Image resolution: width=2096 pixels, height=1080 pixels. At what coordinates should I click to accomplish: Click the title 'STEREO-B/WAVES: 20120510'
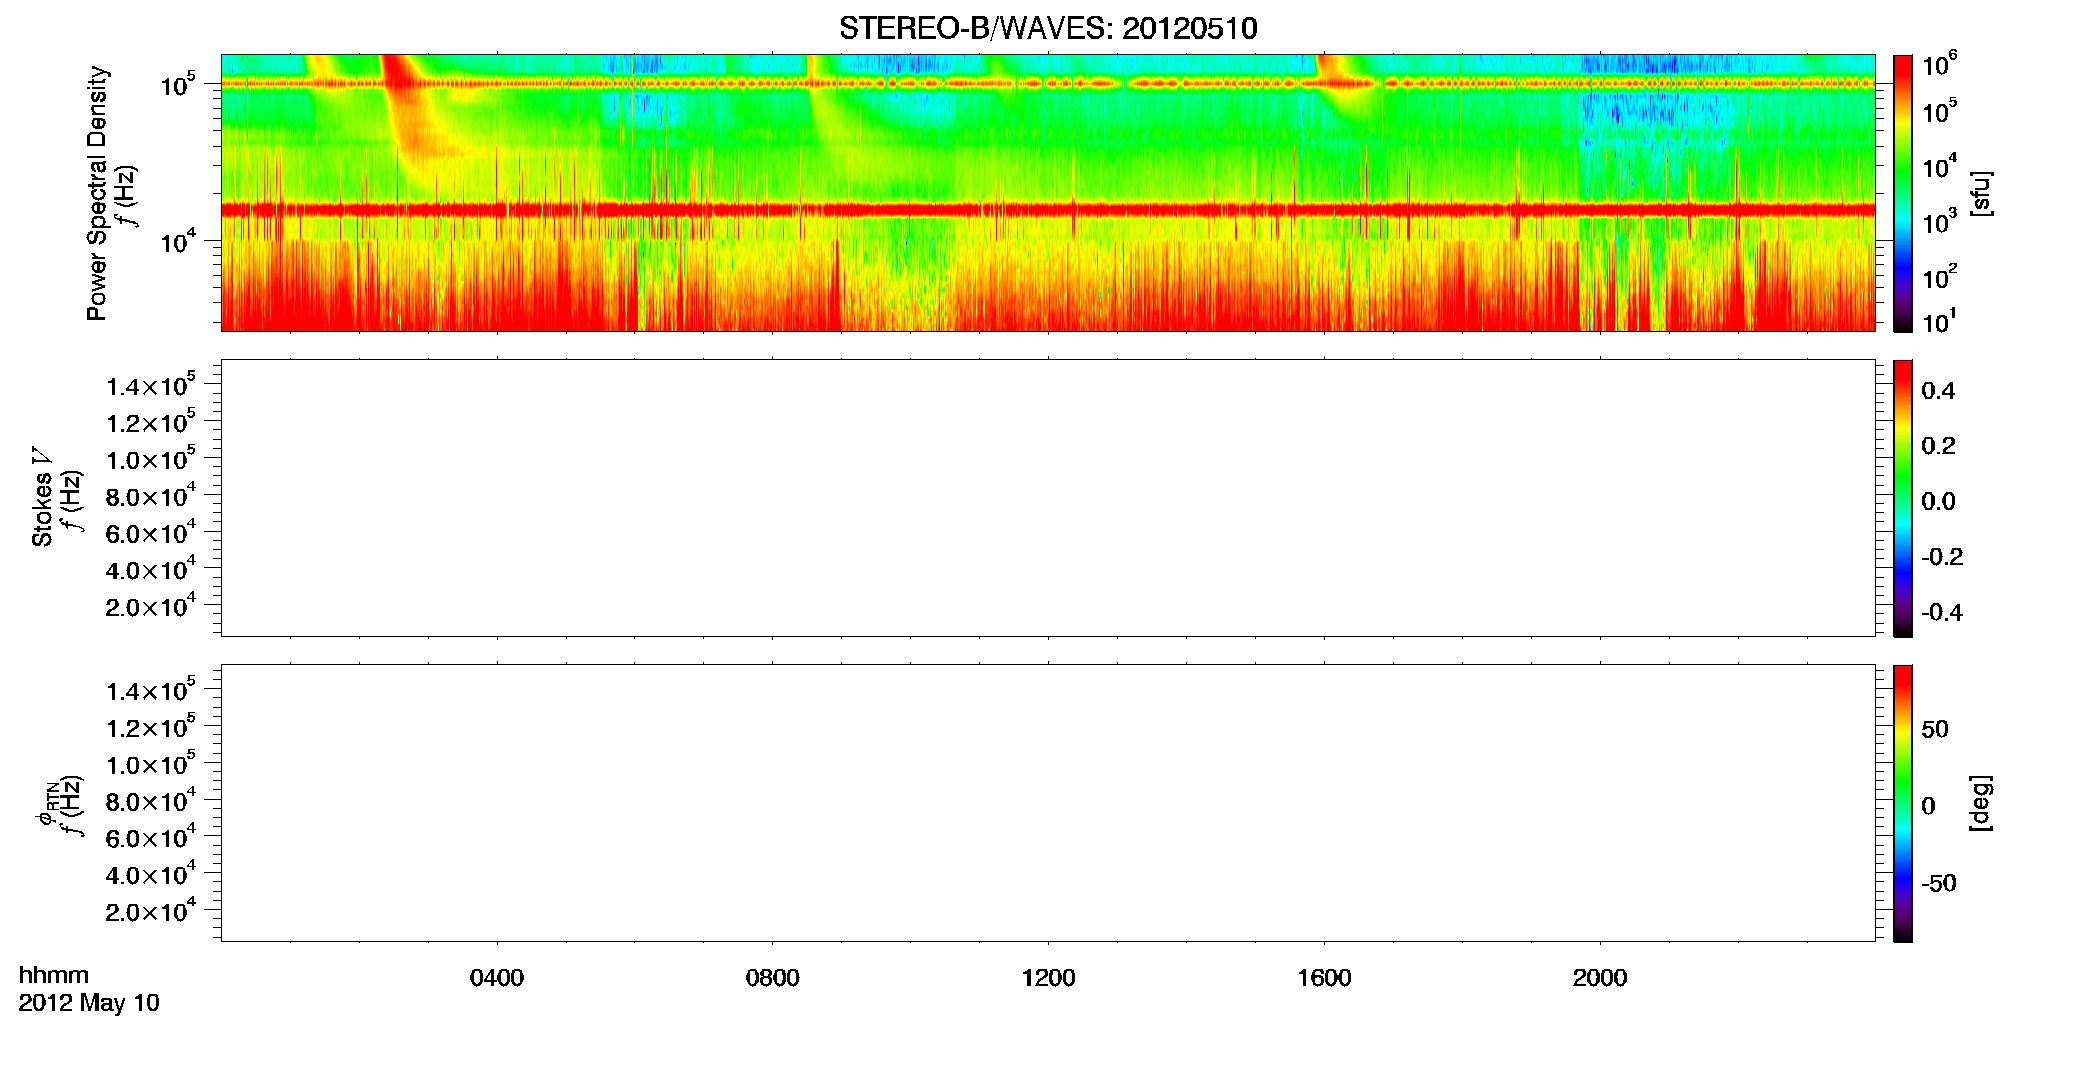1048,28
